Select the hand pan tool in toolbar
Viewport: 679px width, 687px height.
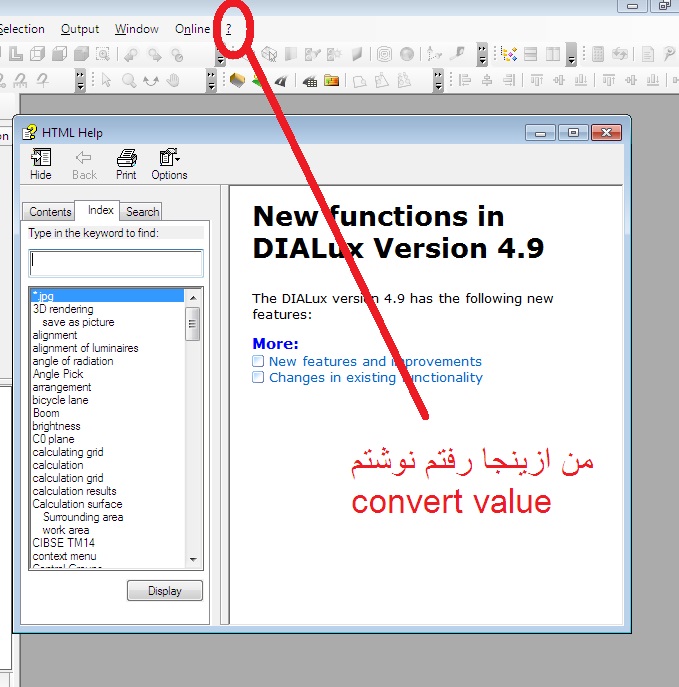click(173, 80)
